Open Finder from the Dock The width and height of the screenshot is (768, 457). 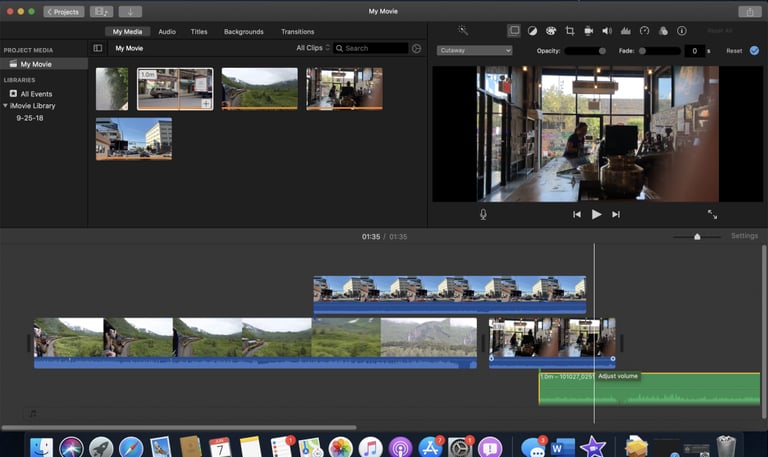pyautogui.click(x=41, y=447)
